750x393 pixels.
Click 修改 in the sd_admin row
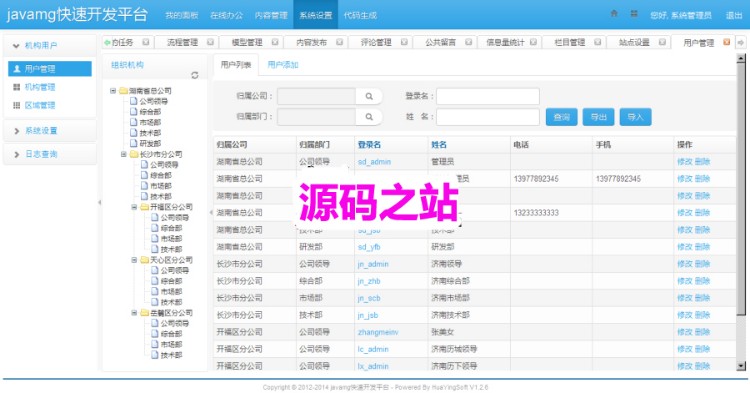coord(684,162)
